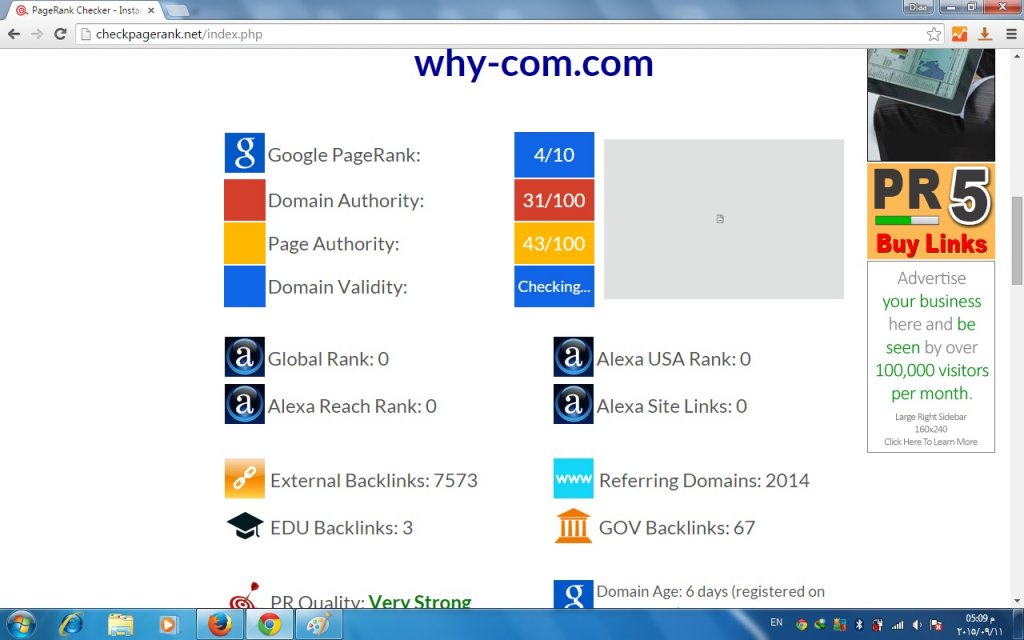Click the Alexa USA Rank: 0 text
This screenshot has height=640, width=1024.
673,359
